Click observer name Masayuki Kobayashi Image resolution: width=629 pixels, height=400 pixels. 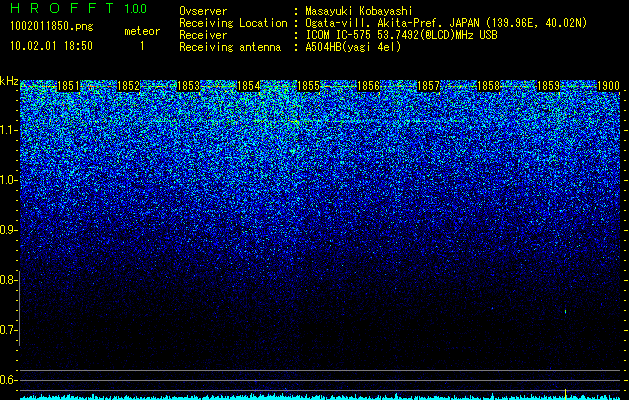pos(359,11)
